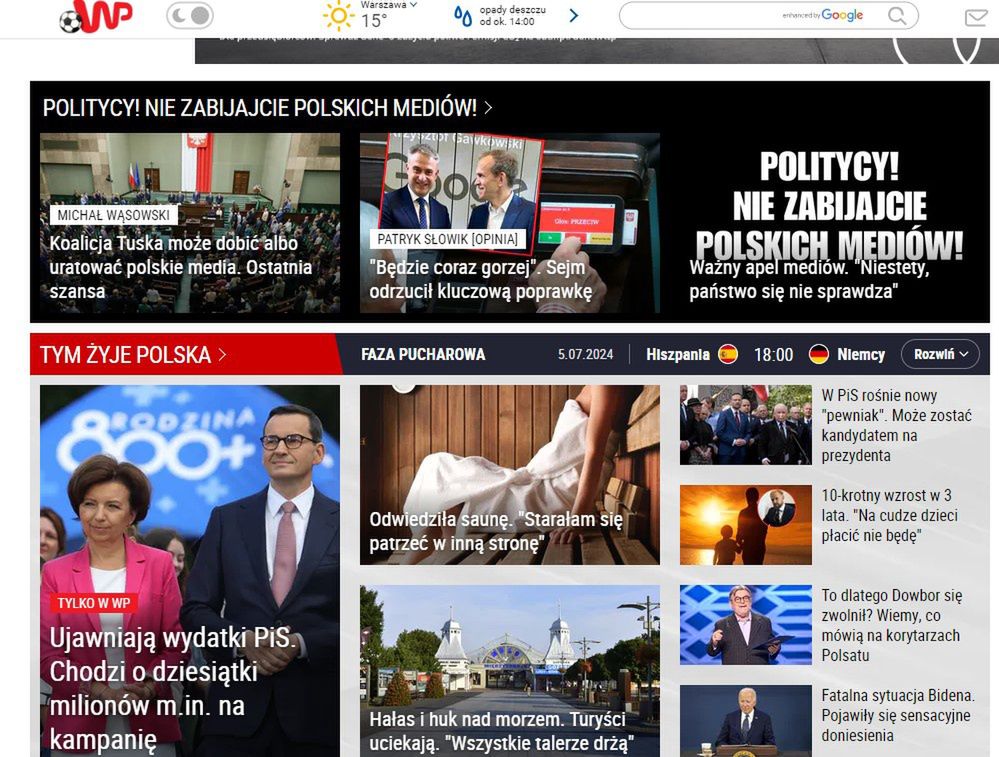
Task: Click the rain drops forecast icon
Action: 463,16
